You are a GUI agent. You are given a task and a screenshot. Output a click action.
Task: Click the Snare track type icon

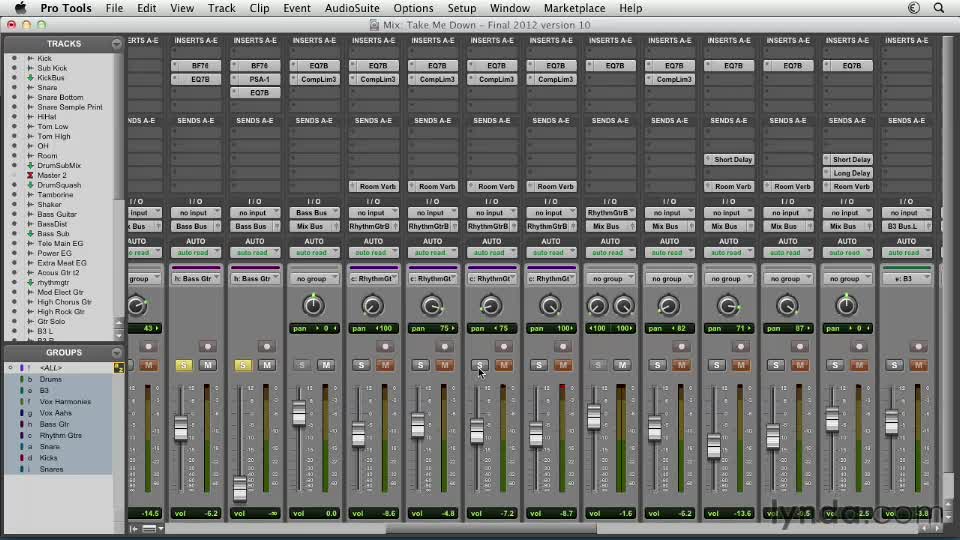pyautogui.click(x=30, y=88)
